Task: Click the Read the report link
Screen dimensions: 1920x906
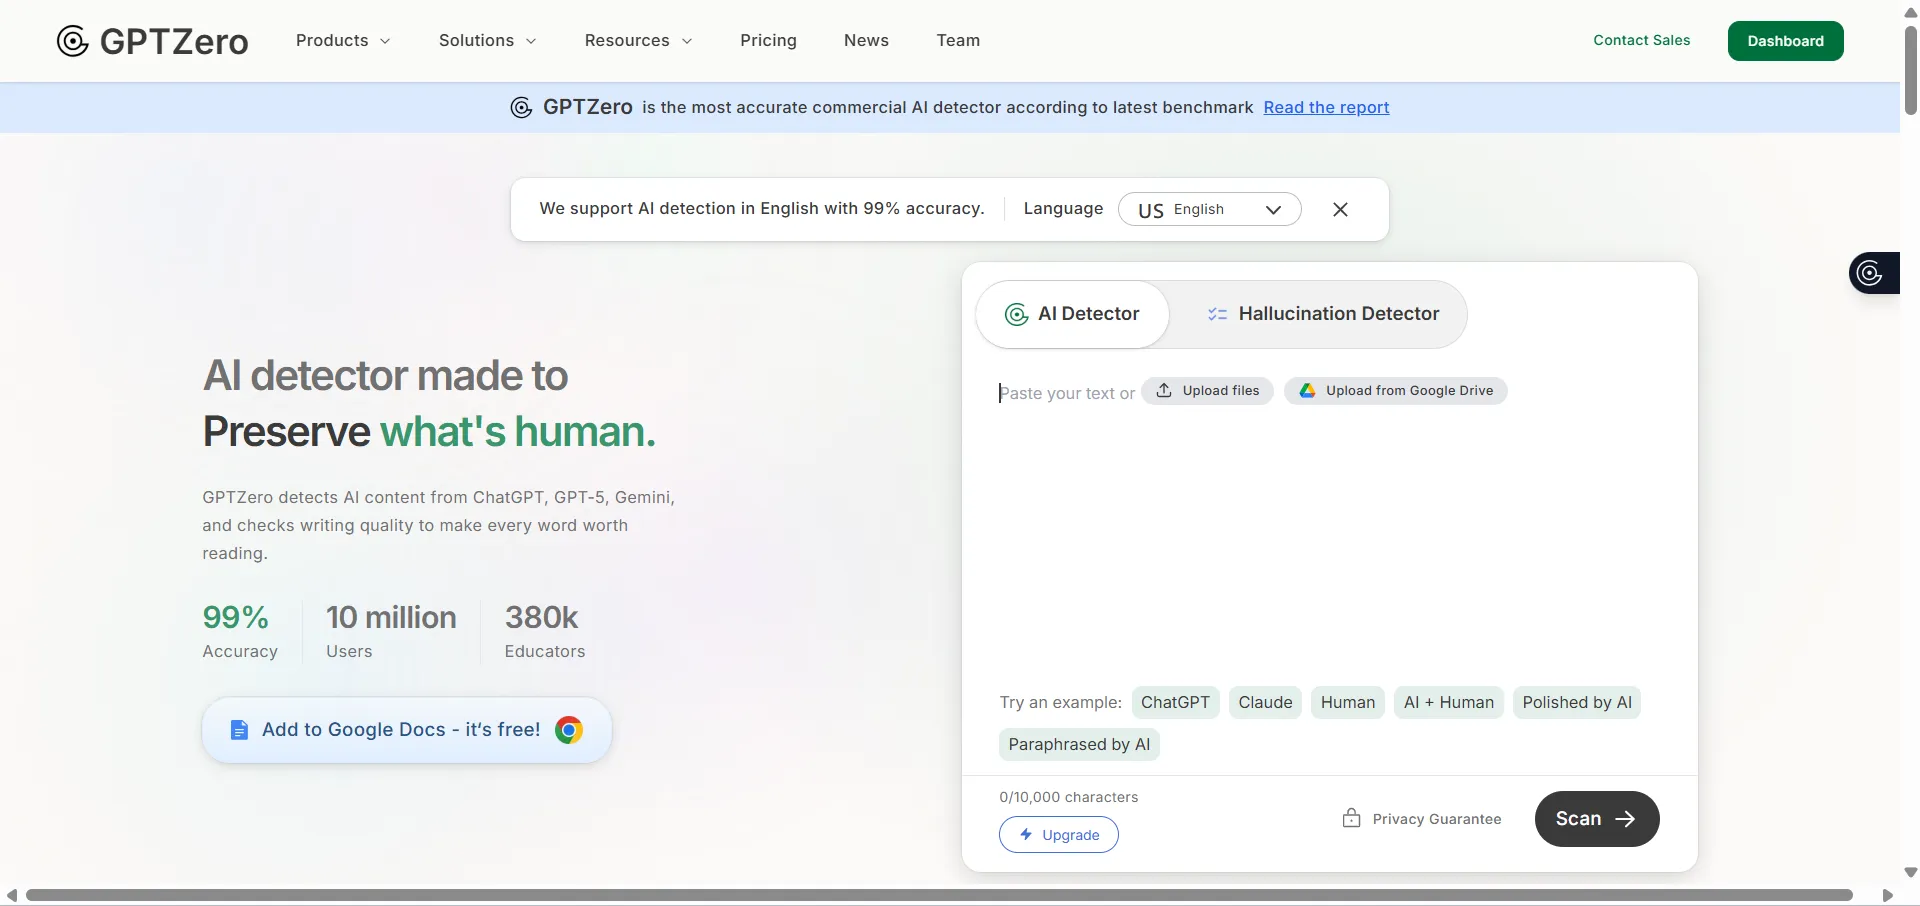Action: click(1326, 107)
